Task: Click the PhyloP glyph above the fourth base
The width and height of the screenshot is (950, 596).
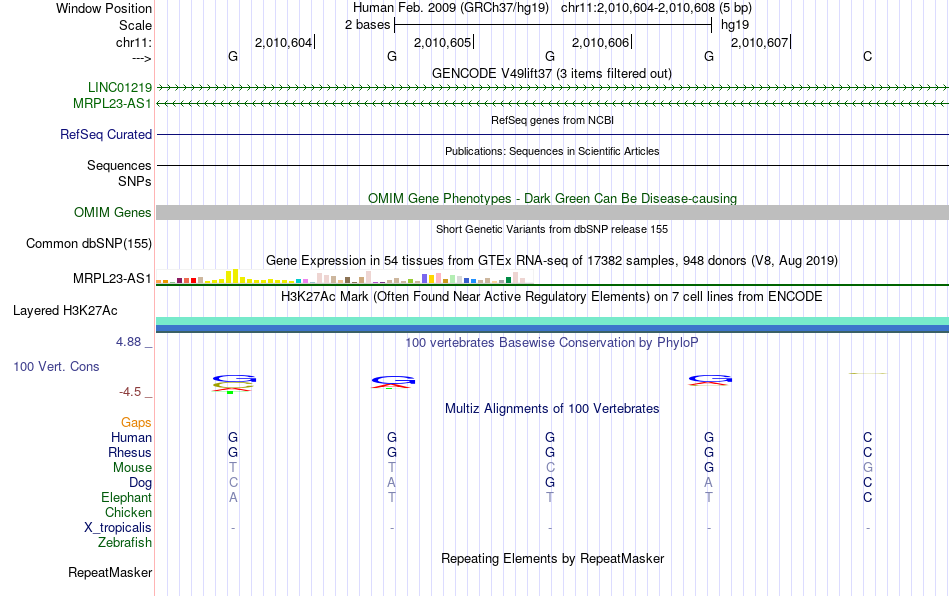Action: [x=710, y=380]
